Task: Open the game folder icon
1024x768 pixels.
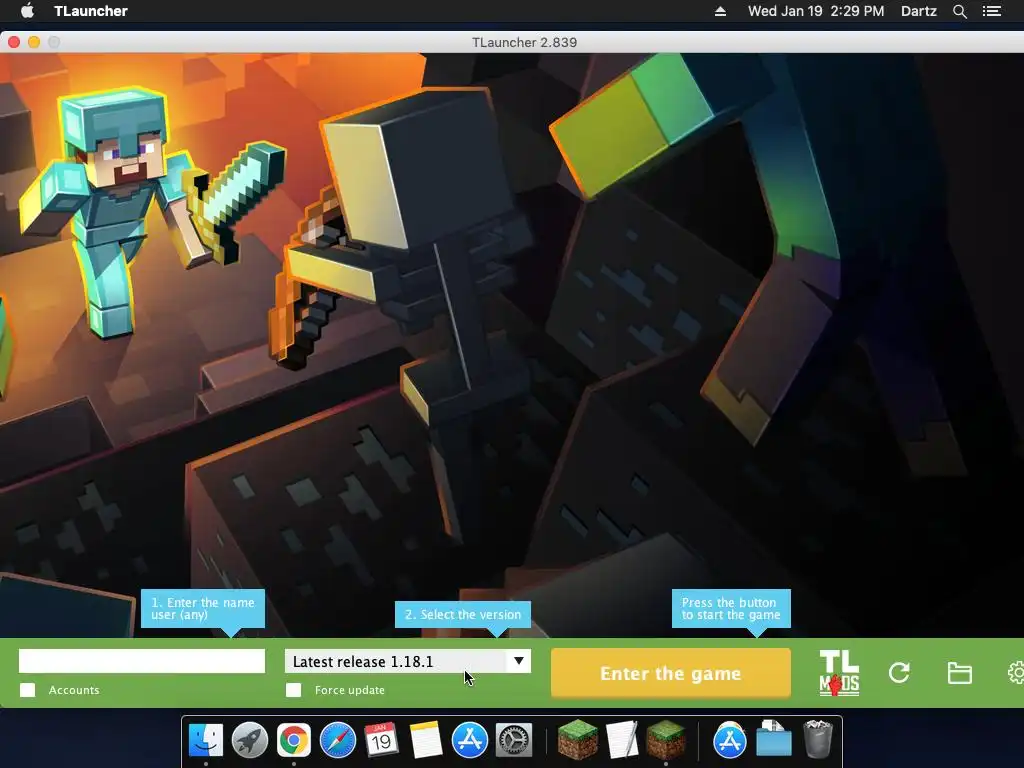Action: [x=959, y=673]
